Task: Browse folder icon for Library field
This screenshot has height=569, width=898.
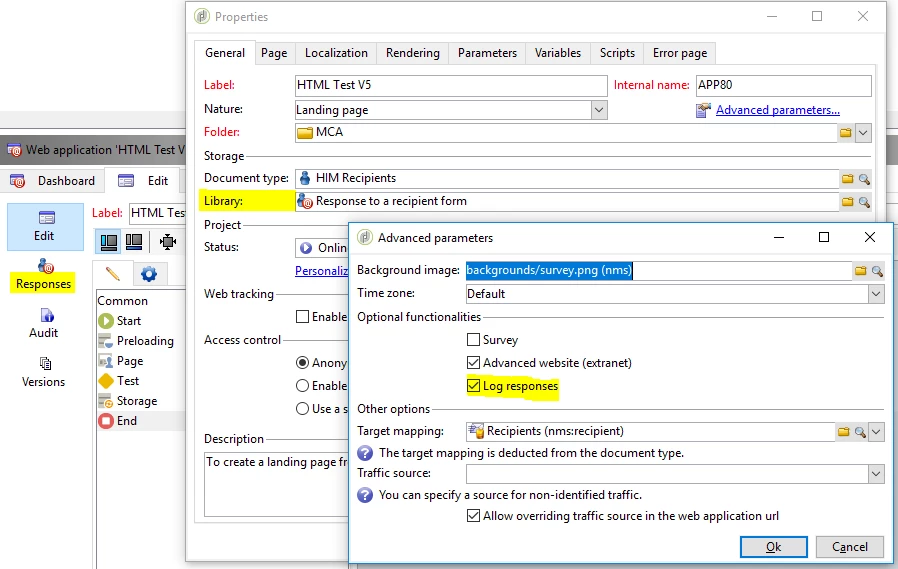Action: point(848,201)
